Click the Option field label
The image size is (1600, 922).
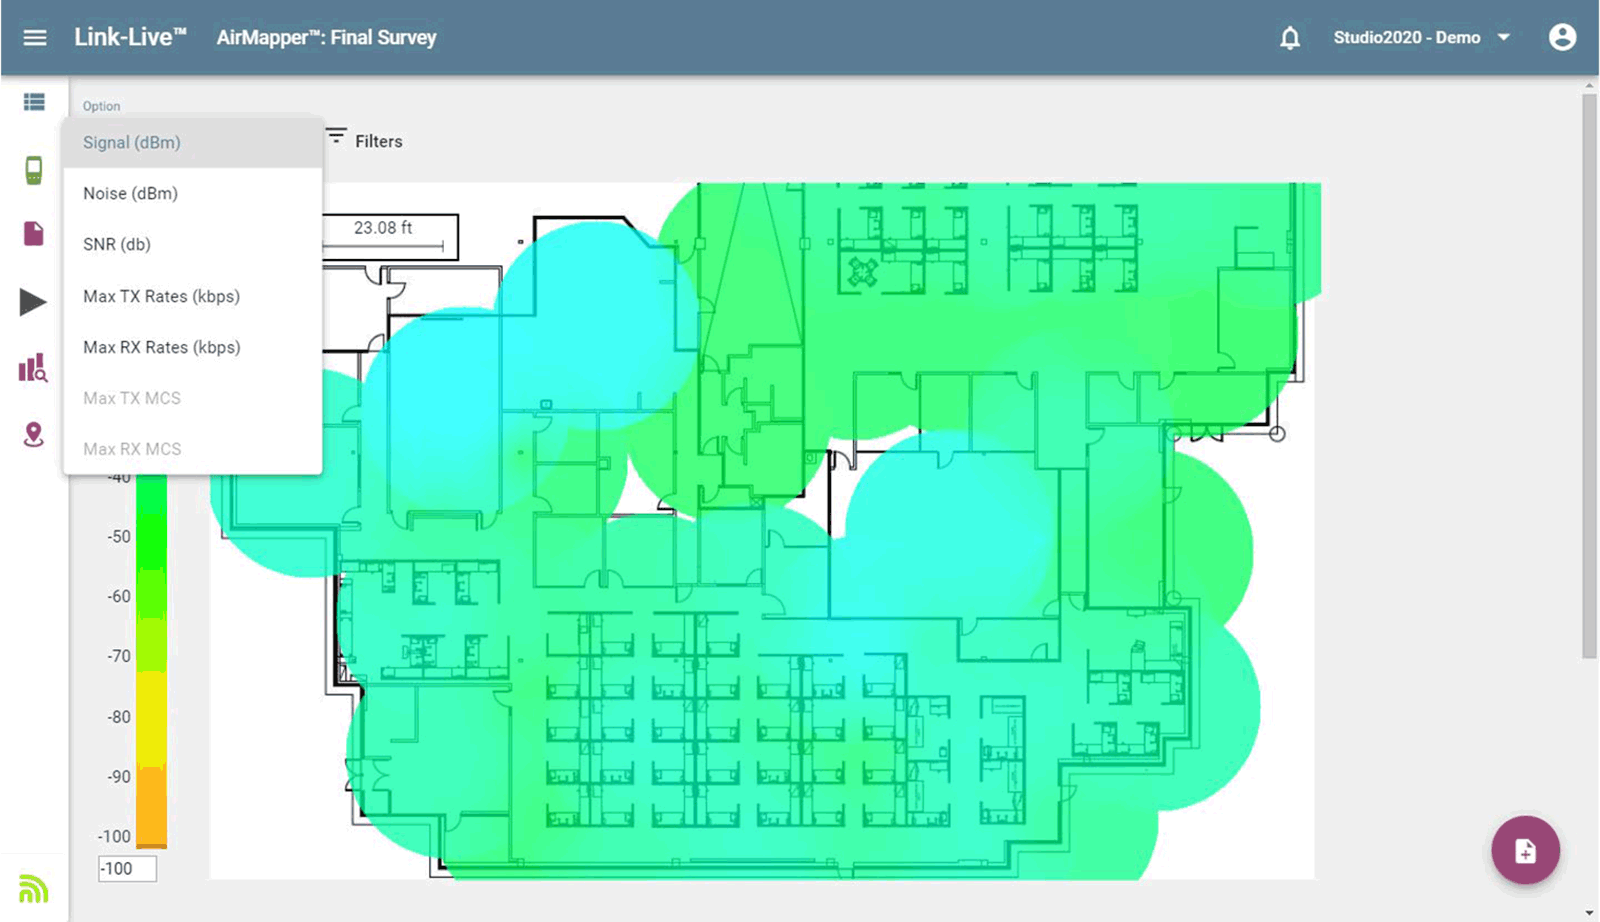101,106
